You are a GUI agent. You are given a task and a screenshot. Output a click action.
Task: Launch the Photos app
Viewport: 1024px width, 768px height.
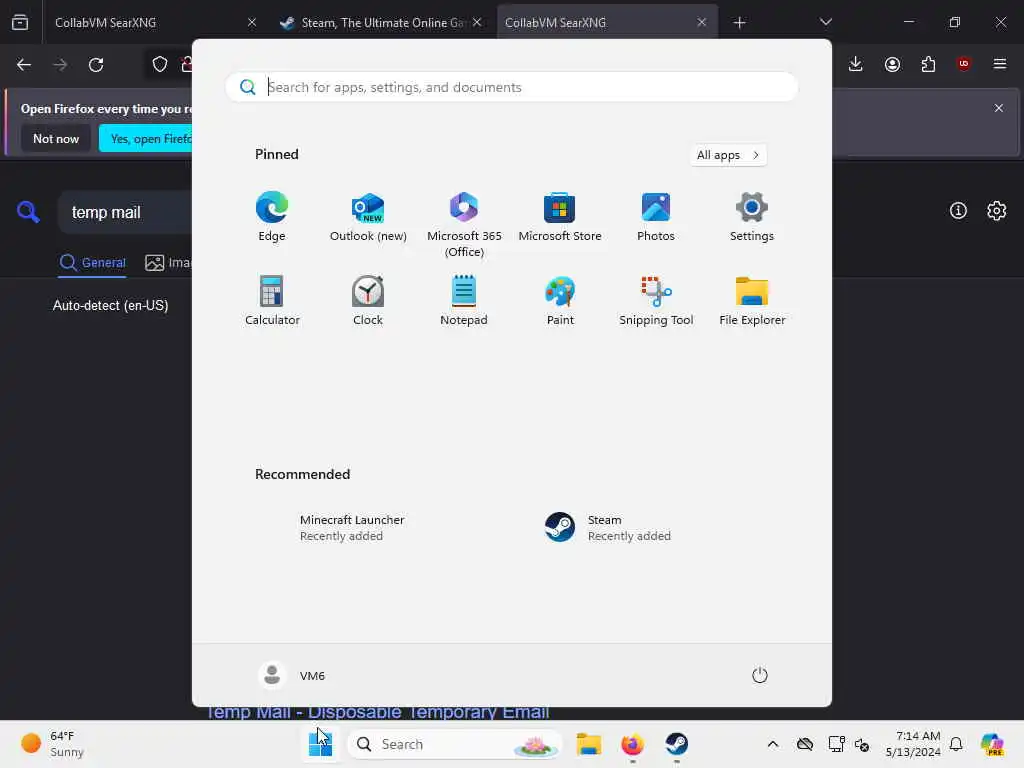click(656, 216)
